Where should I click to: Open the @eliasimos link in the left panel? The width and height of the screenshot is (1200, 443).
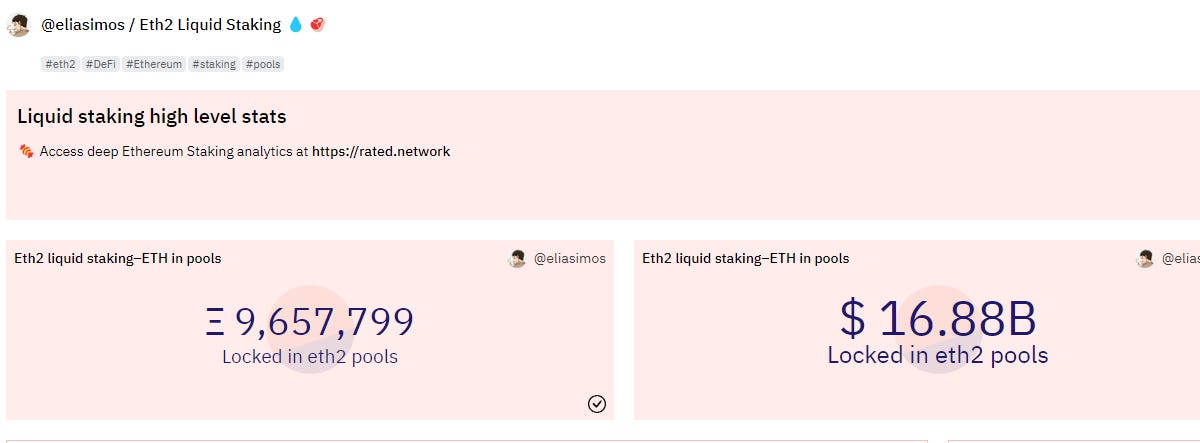click(569, 259)
